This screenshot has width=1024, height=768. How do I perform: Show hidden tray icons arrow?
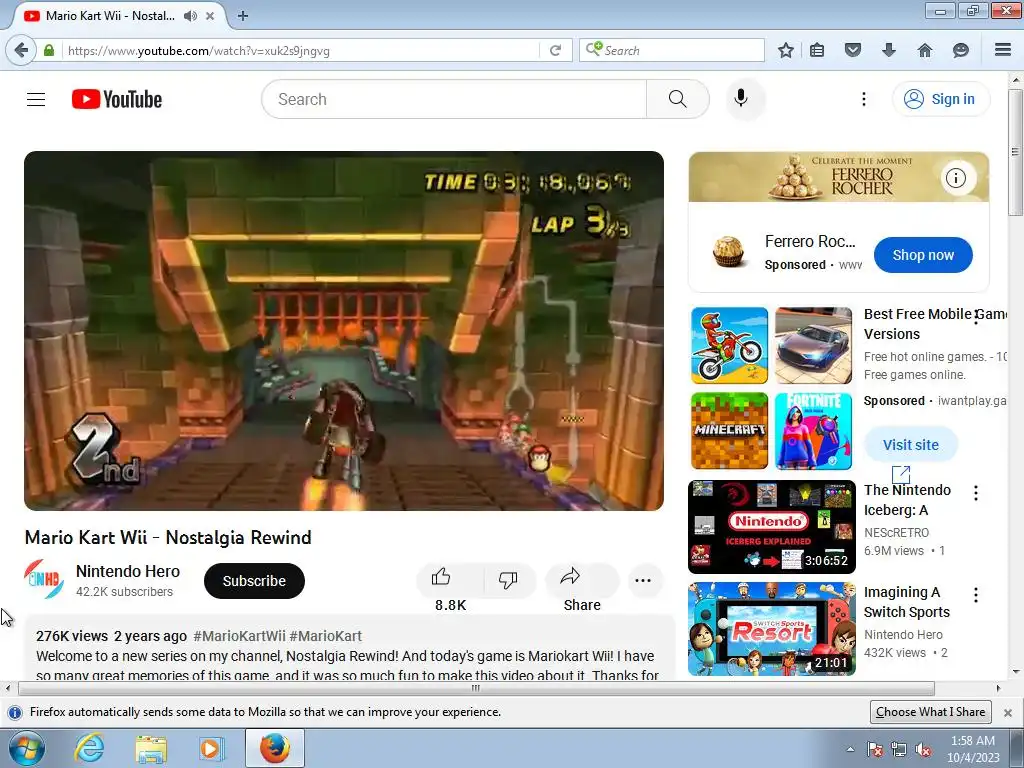850,750
